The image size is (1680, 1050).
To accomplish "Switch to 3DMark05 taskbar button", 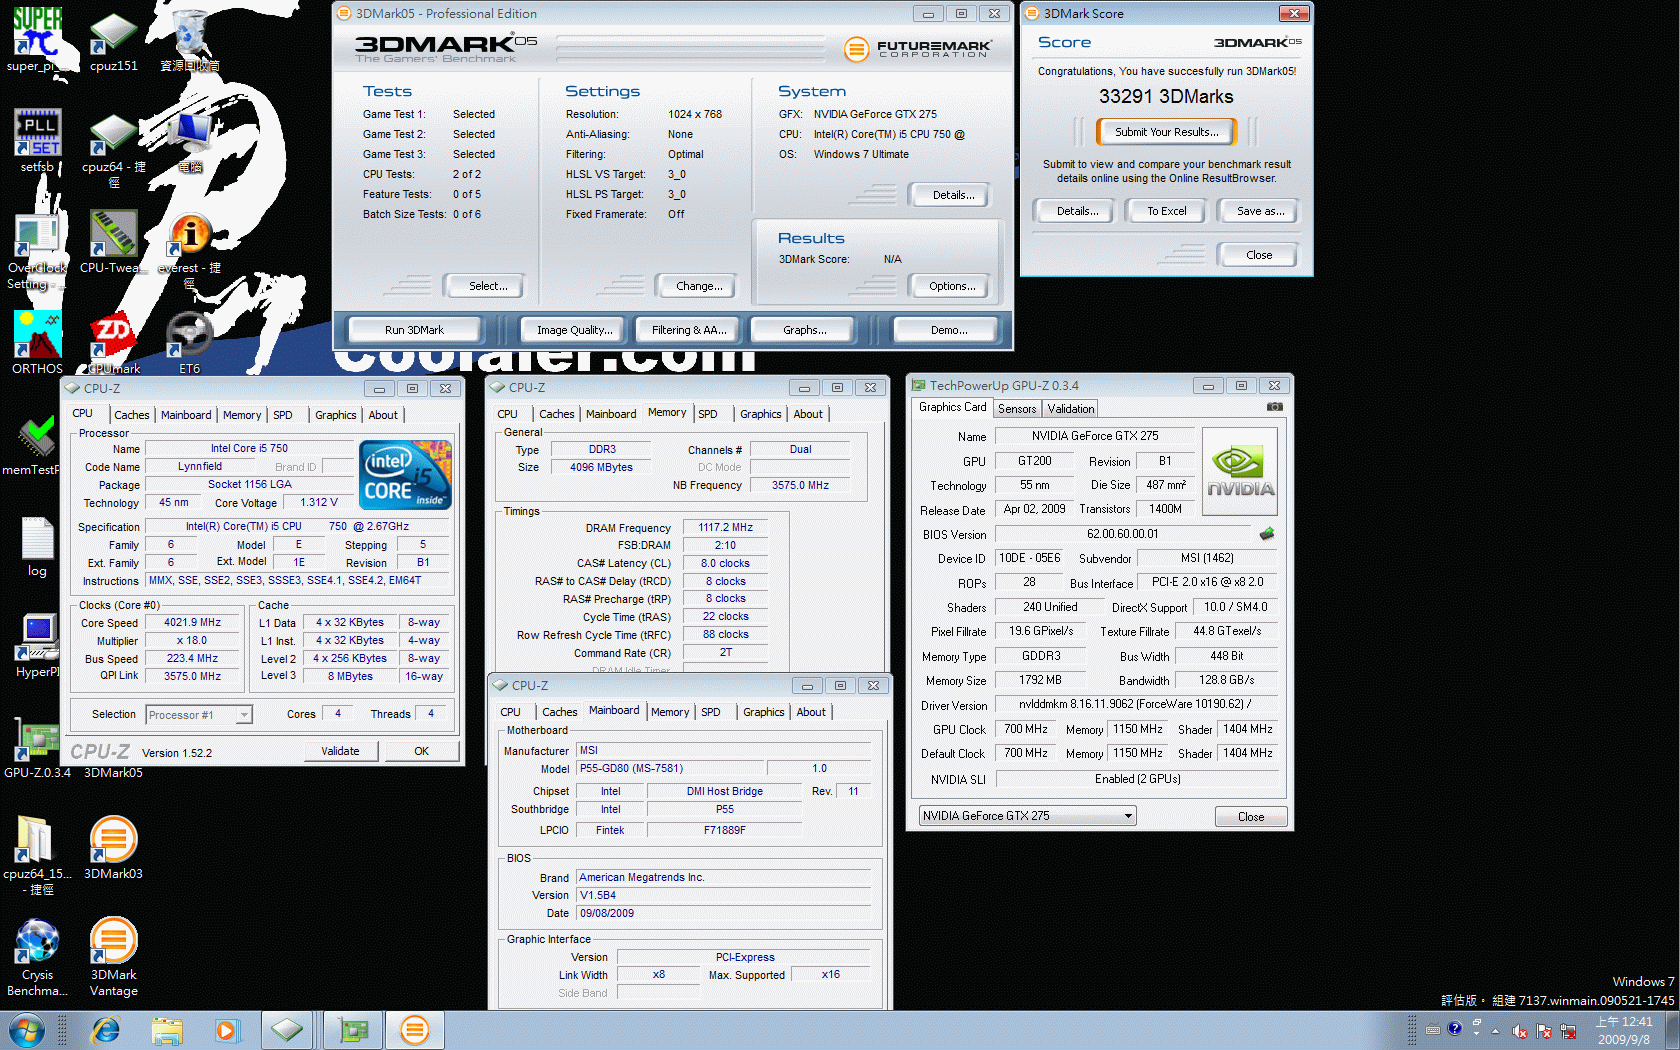I will coord(414,1030).
